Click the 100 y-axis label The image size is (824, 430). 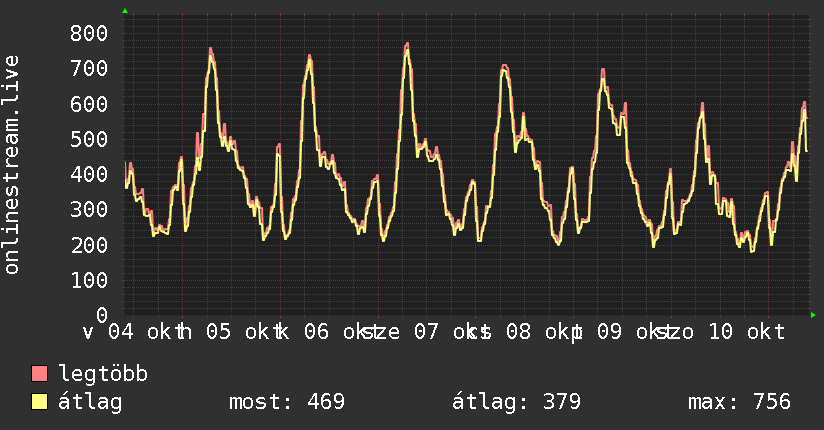89,280
